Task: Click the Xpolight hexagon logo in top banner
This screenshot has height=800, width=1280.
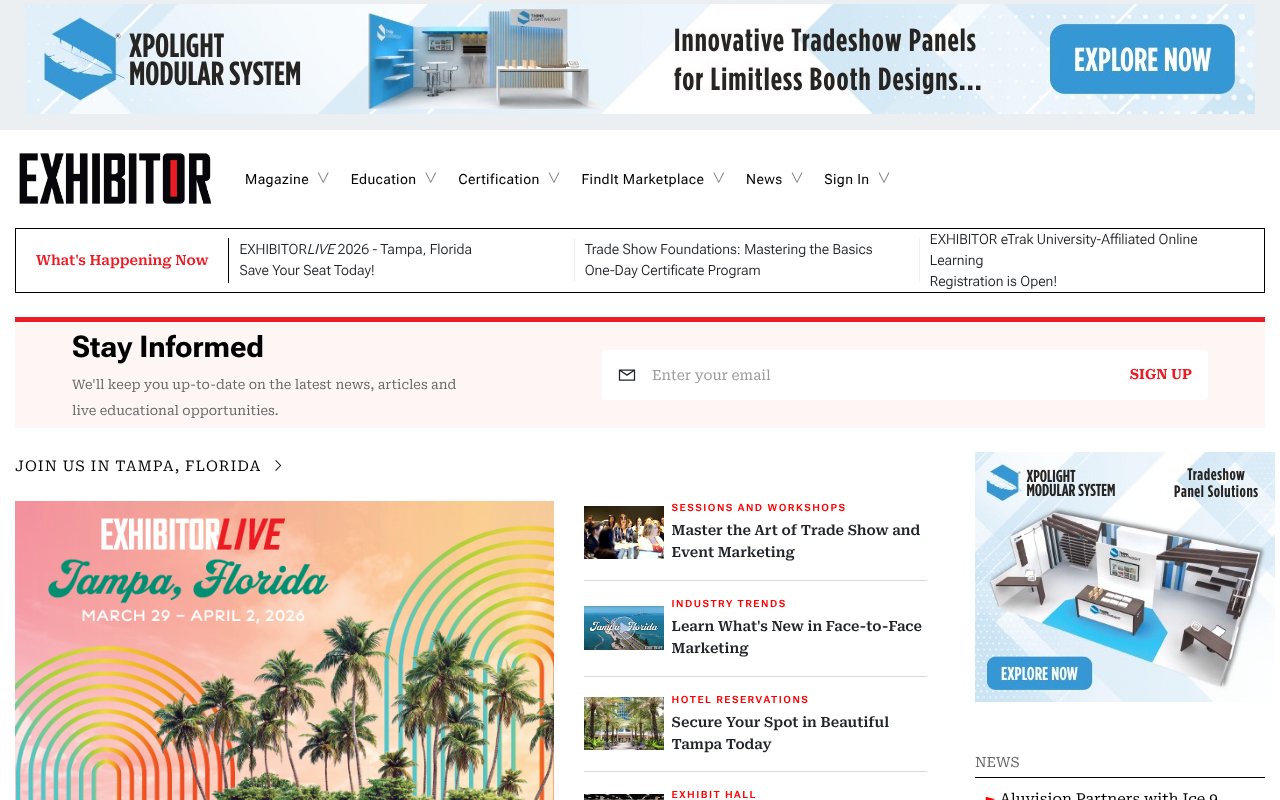Action: (x=78, y=59)
